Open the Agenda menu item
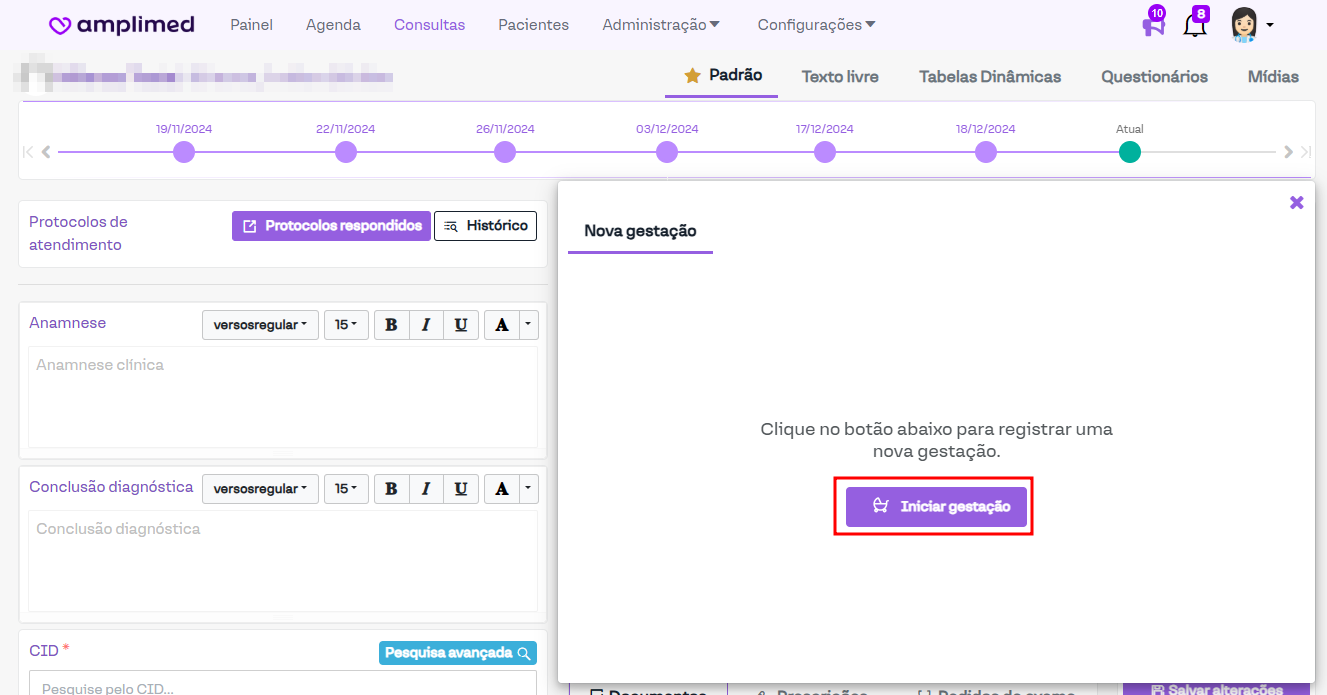Viewport: 1327px width, 695px height. click(333, 25)
